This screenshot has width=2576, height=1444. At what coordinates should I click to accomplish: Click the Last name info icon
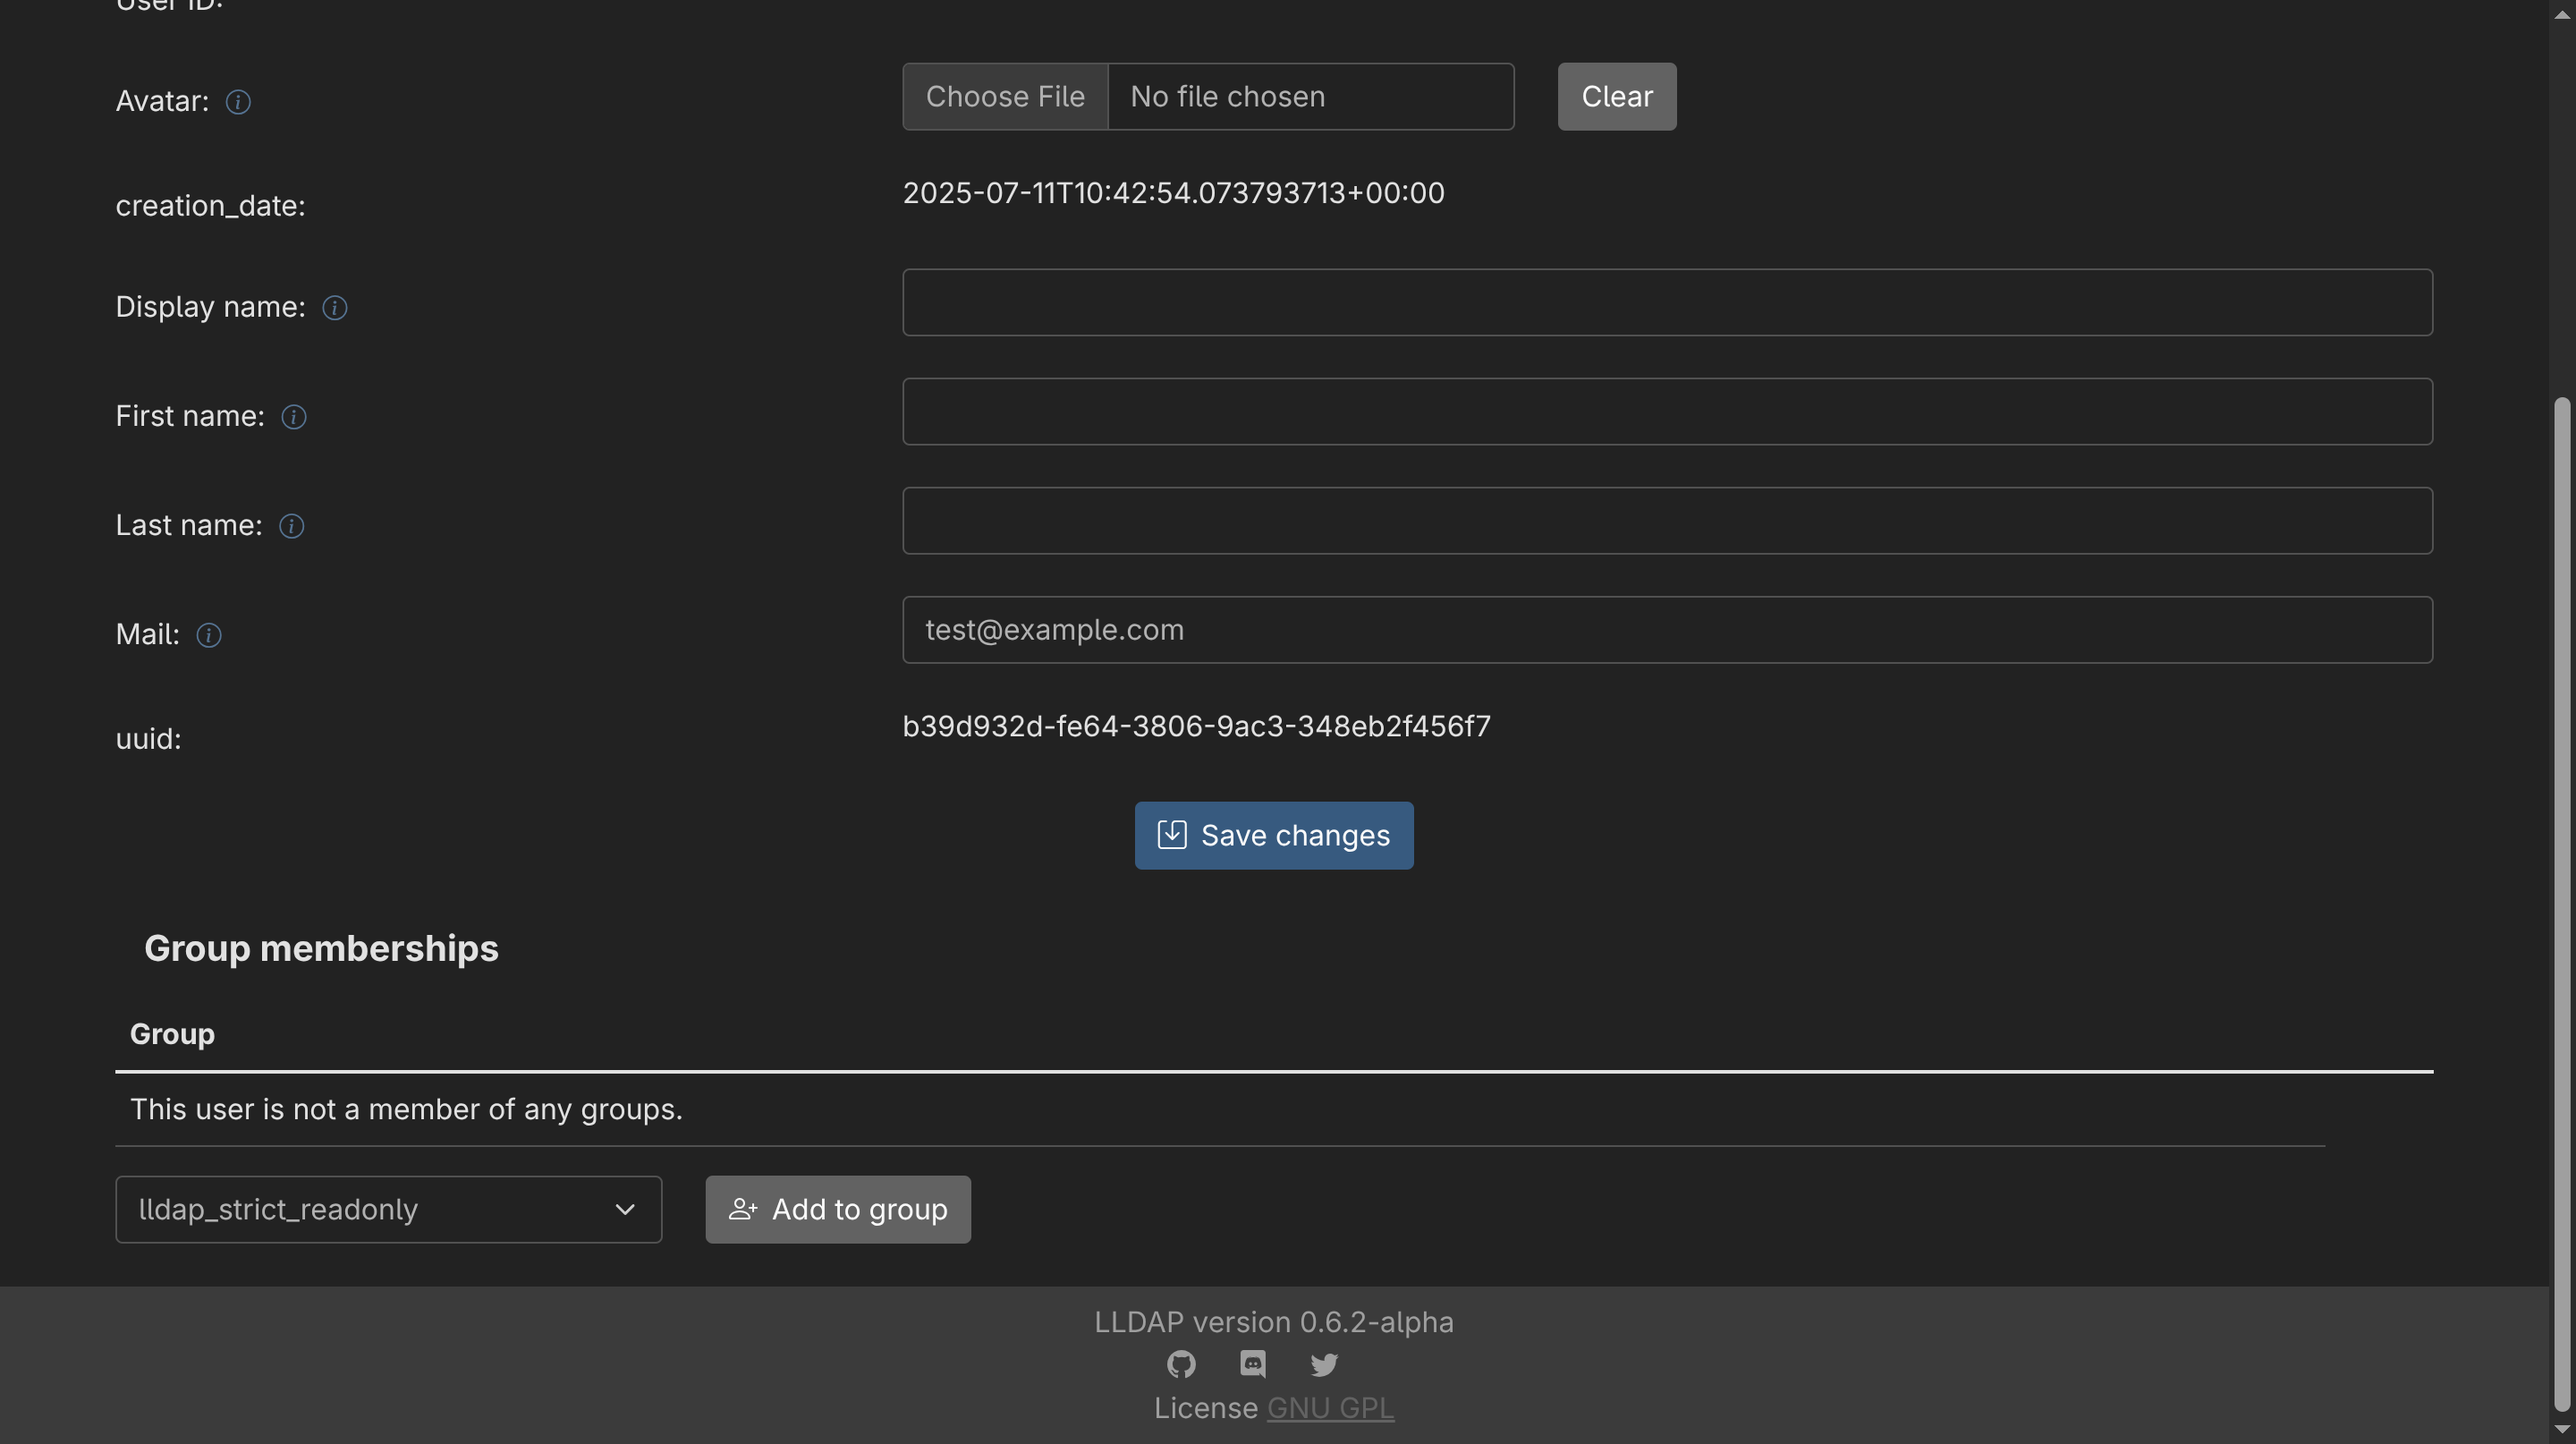pos(291,526)
